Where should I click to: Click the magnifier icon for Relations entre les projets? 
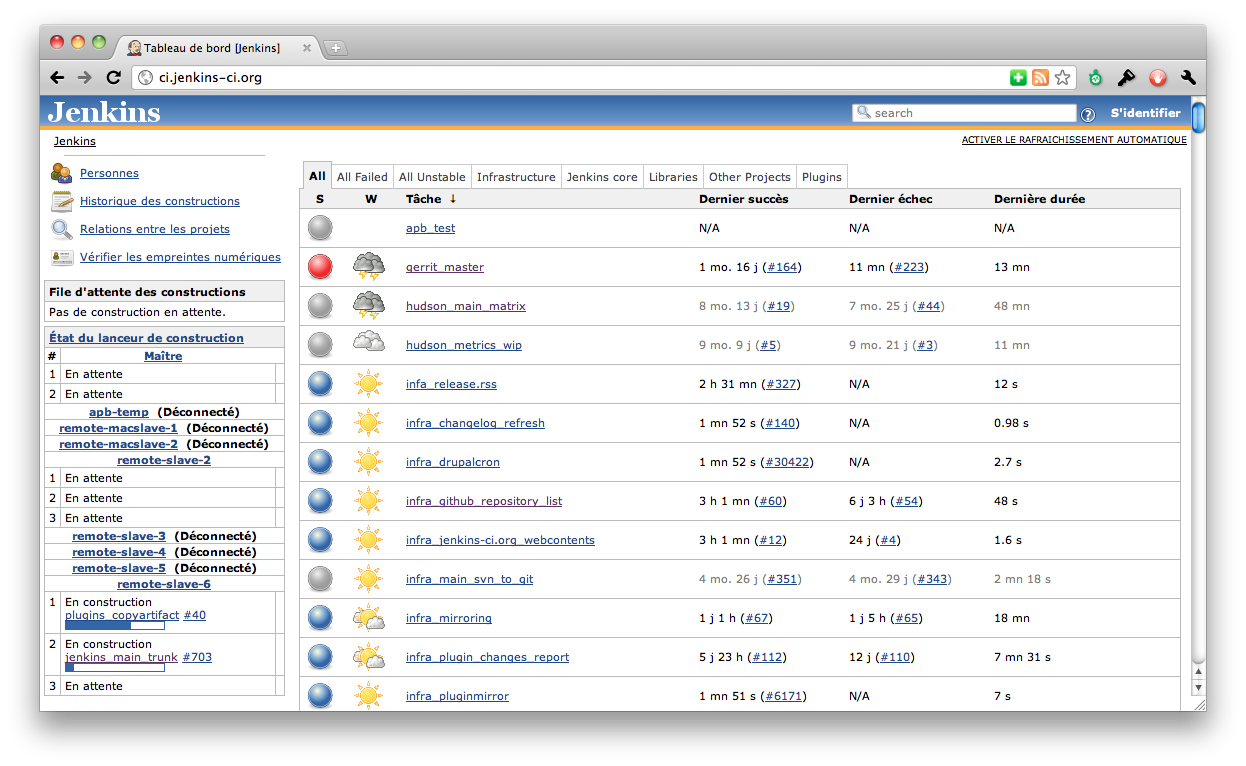pyautogui.click(x=62, y=229)
